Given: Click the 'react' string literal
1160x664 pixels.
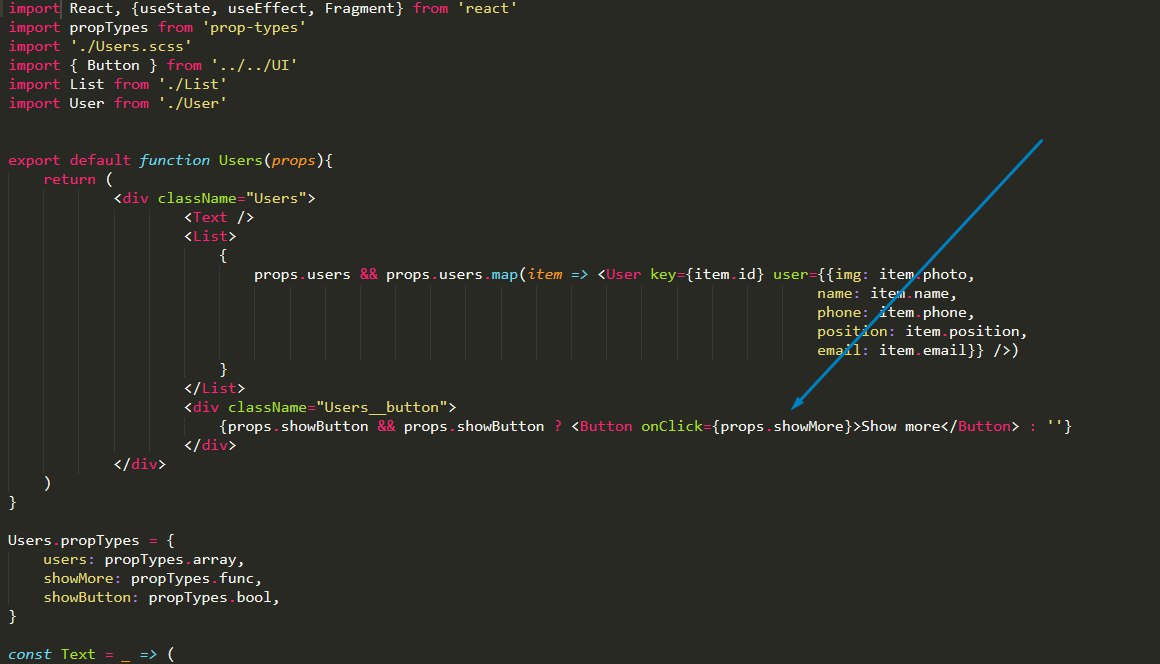Looking at the screenshot, I should tap(487, 8).
